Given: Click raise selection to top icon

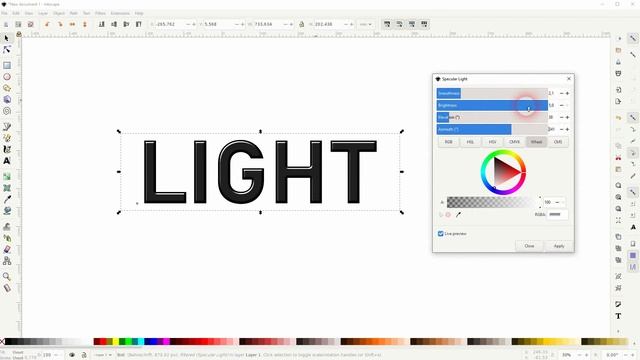Looking at the screenshot, I should (139, 24).
